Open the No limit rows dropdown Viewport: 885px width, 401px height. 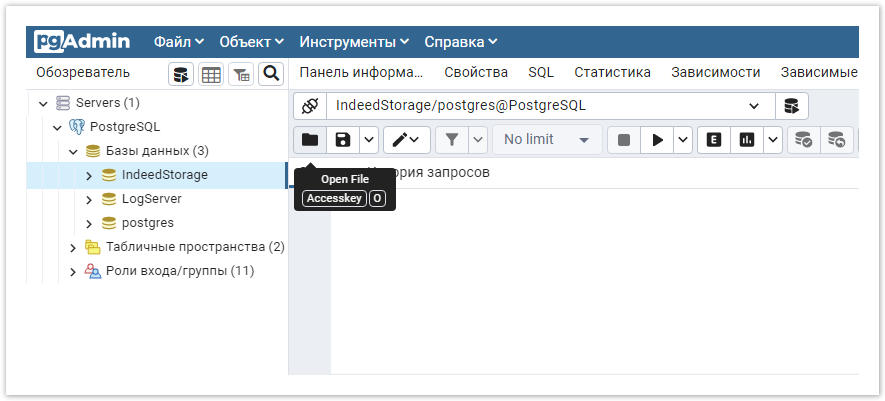546,140
